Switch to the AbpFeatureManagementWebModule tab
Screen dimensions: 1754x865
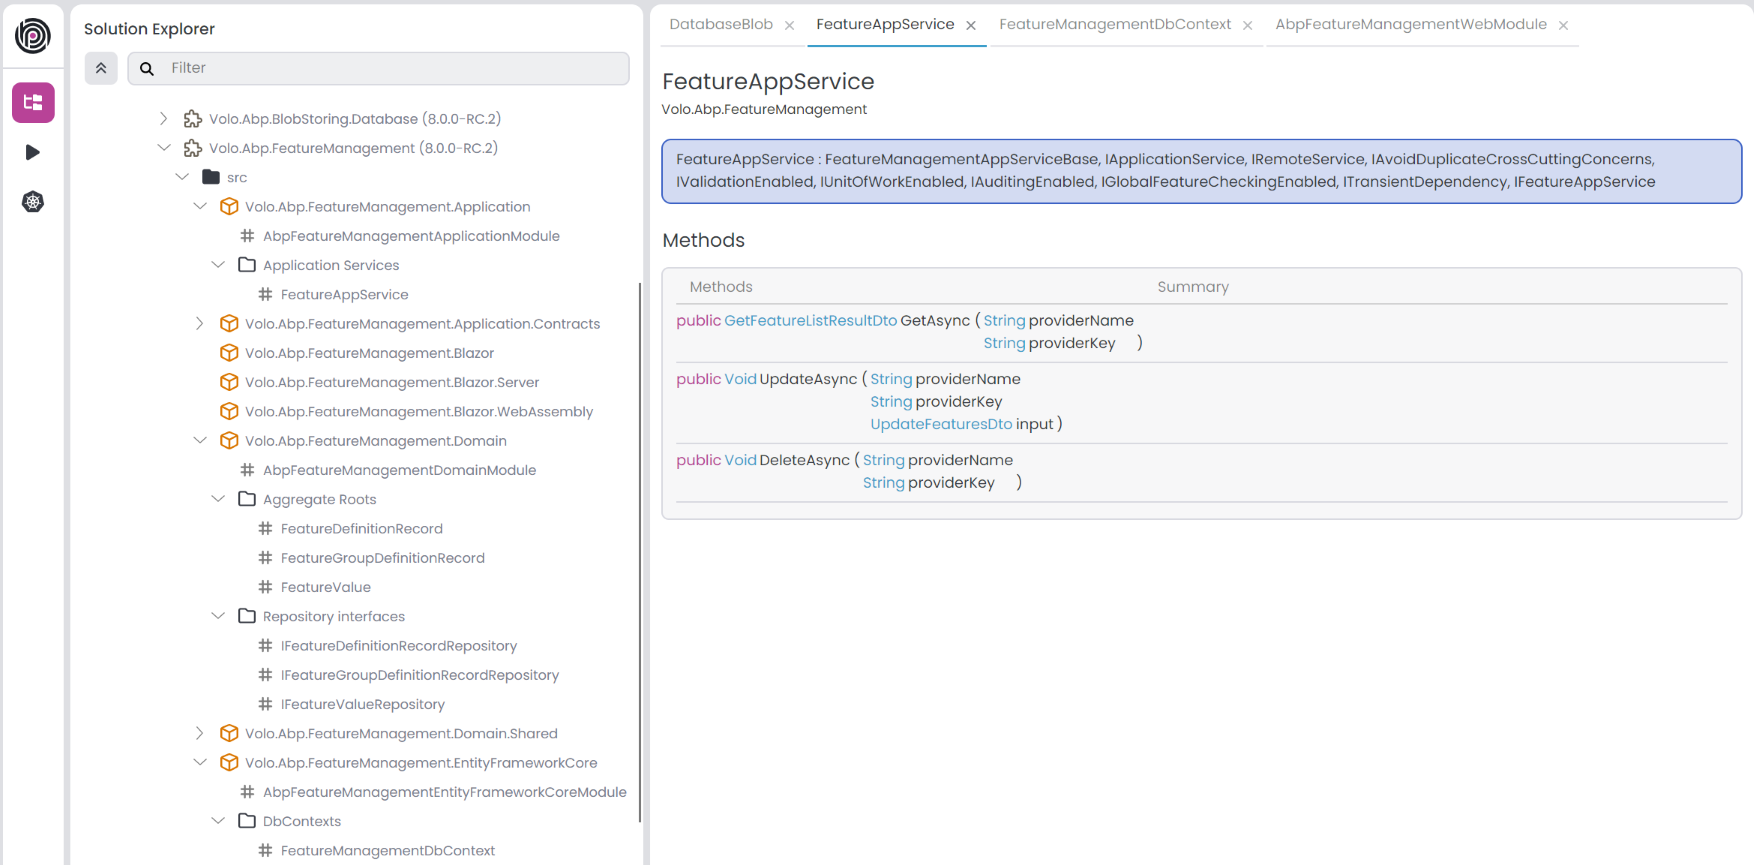pos(1410,25)
